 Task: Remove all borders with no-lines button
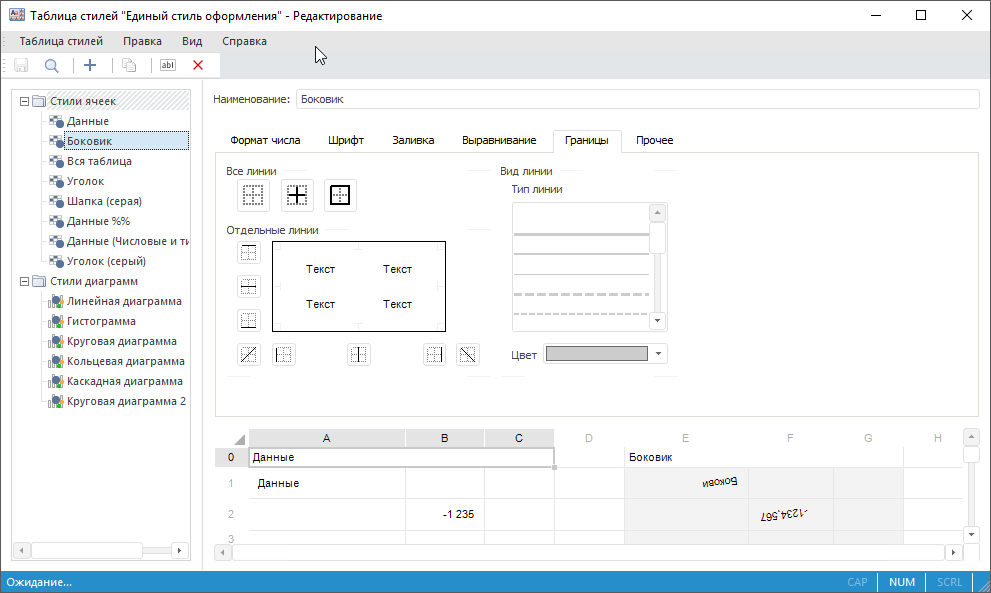253,195
